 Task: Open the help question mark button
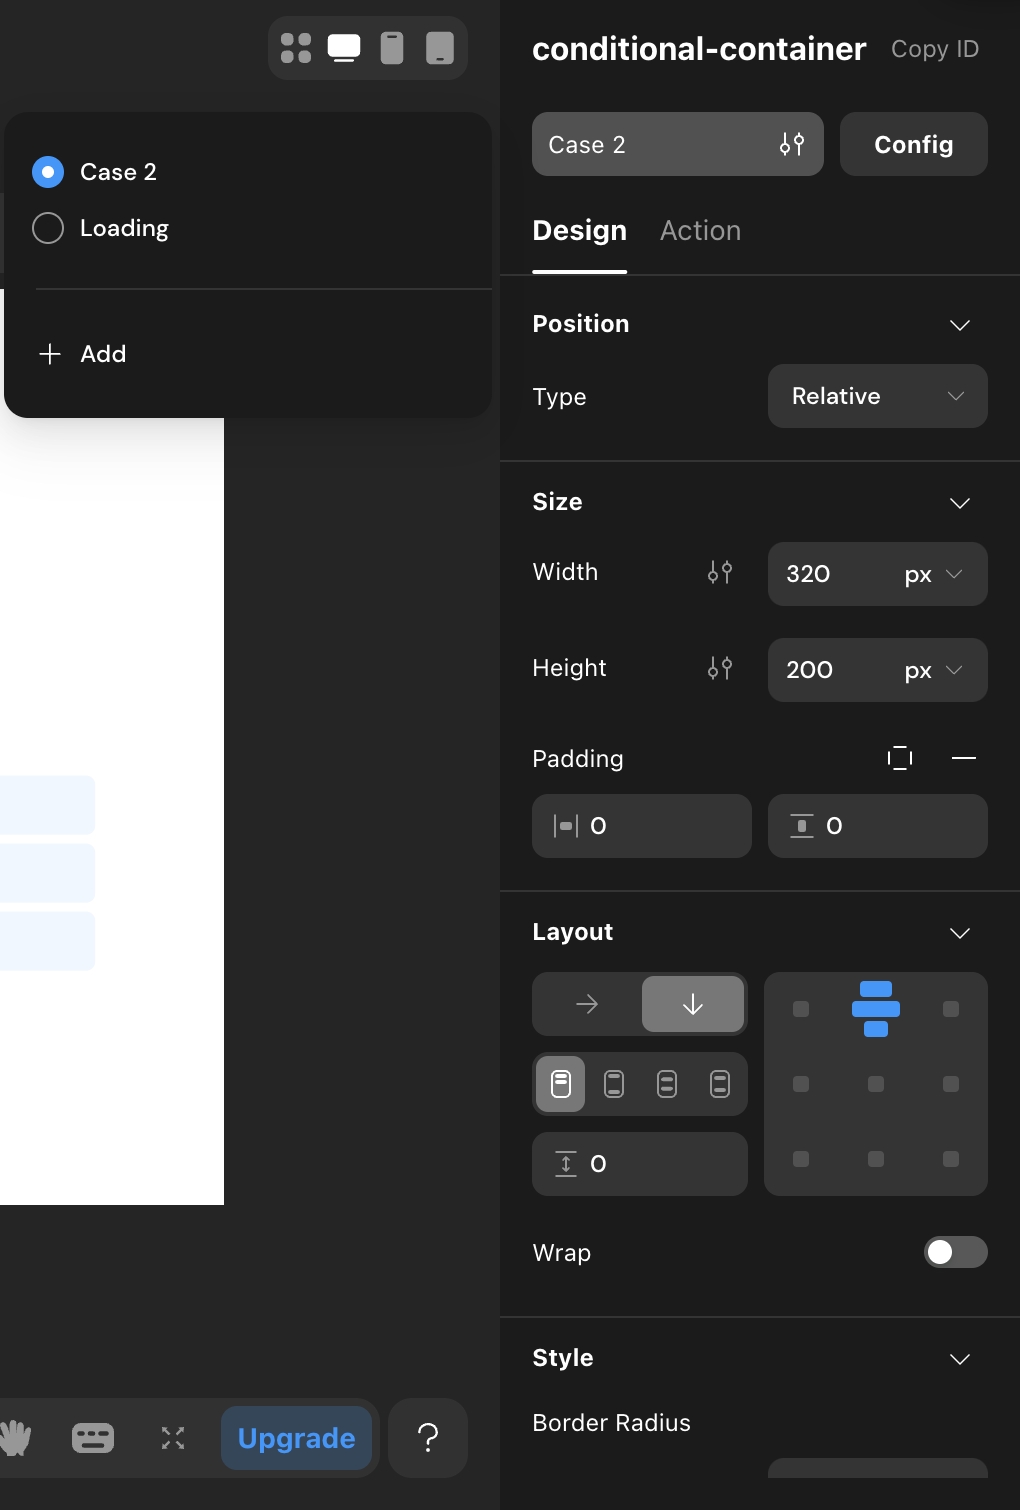[x=428, y=1438]
